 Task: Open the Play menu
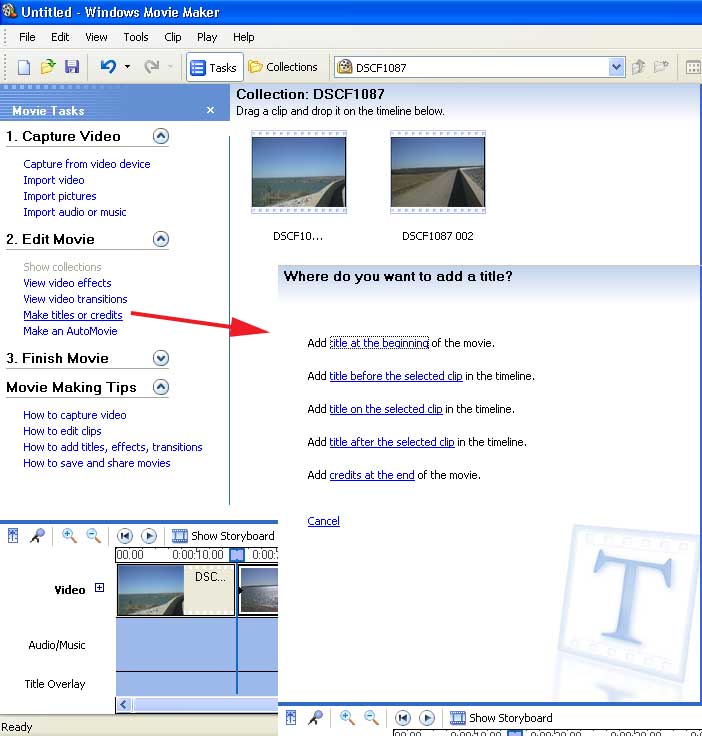pos(207,37)
